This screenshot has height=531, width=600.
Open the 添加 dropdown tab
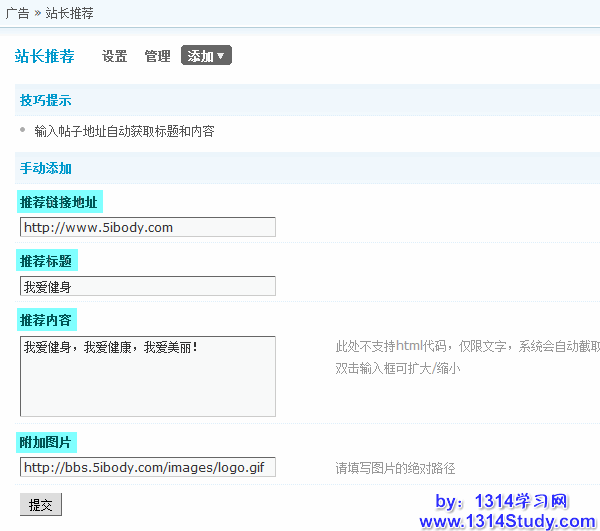[206, 56]
